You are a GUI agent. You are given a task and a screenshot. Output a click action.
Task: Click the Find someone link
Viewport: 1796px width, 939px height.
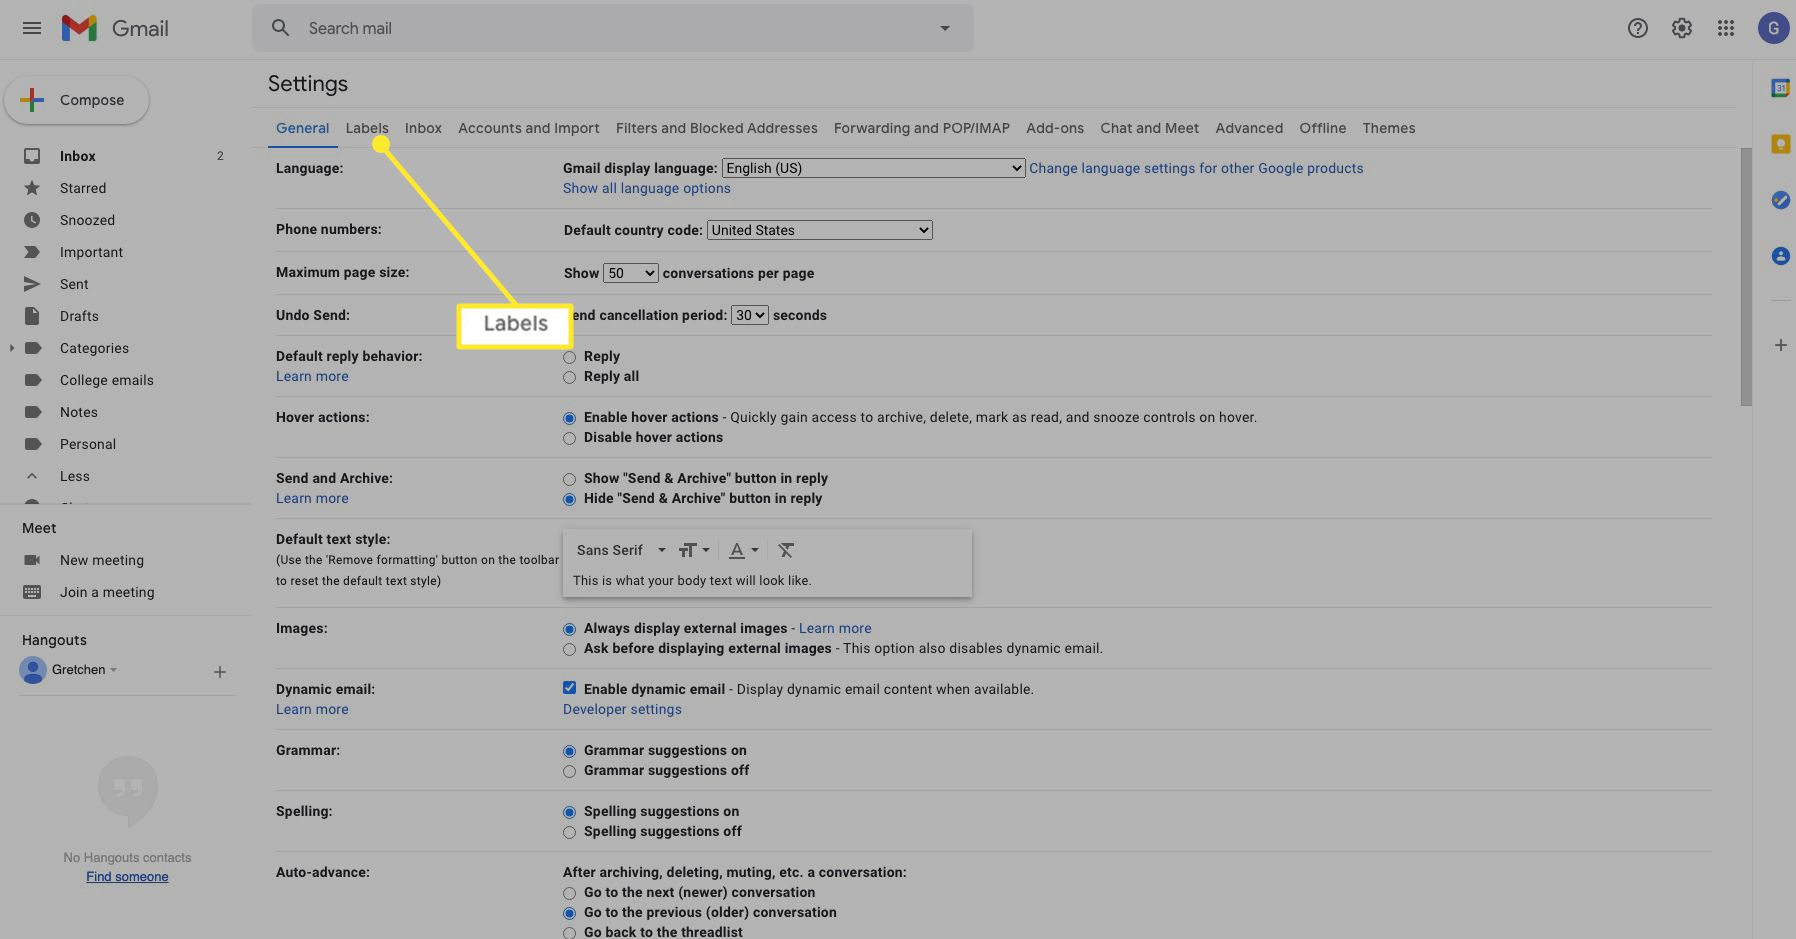127,877
